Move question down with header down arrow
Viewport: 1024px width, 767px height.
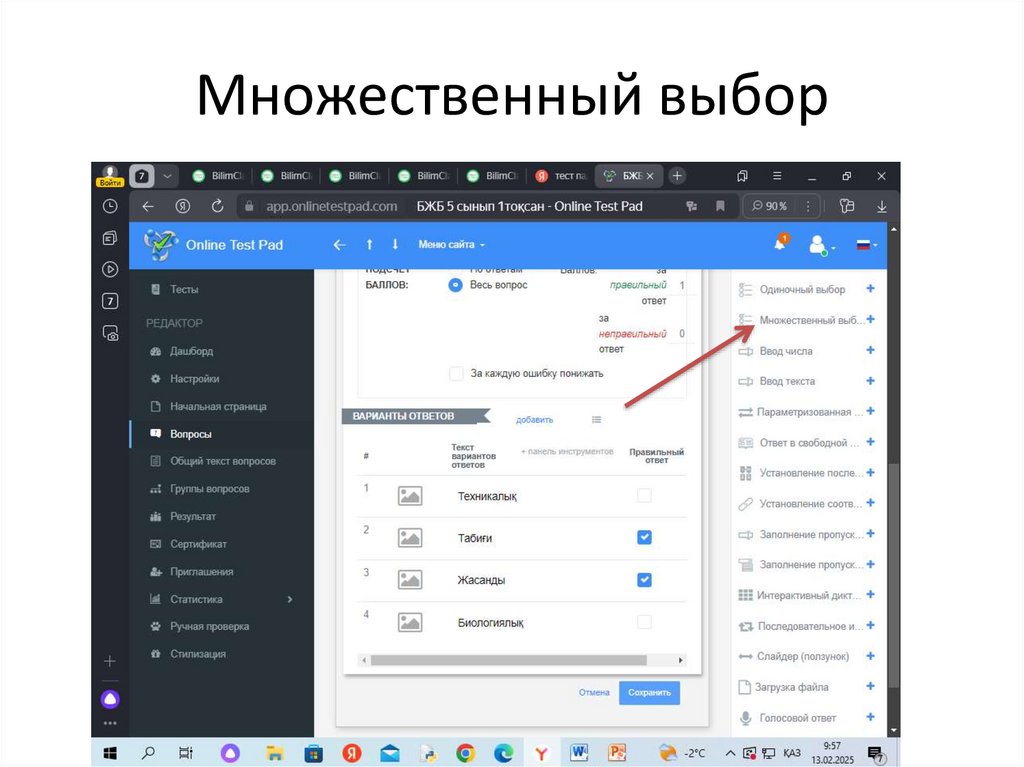tap(395, 244)
